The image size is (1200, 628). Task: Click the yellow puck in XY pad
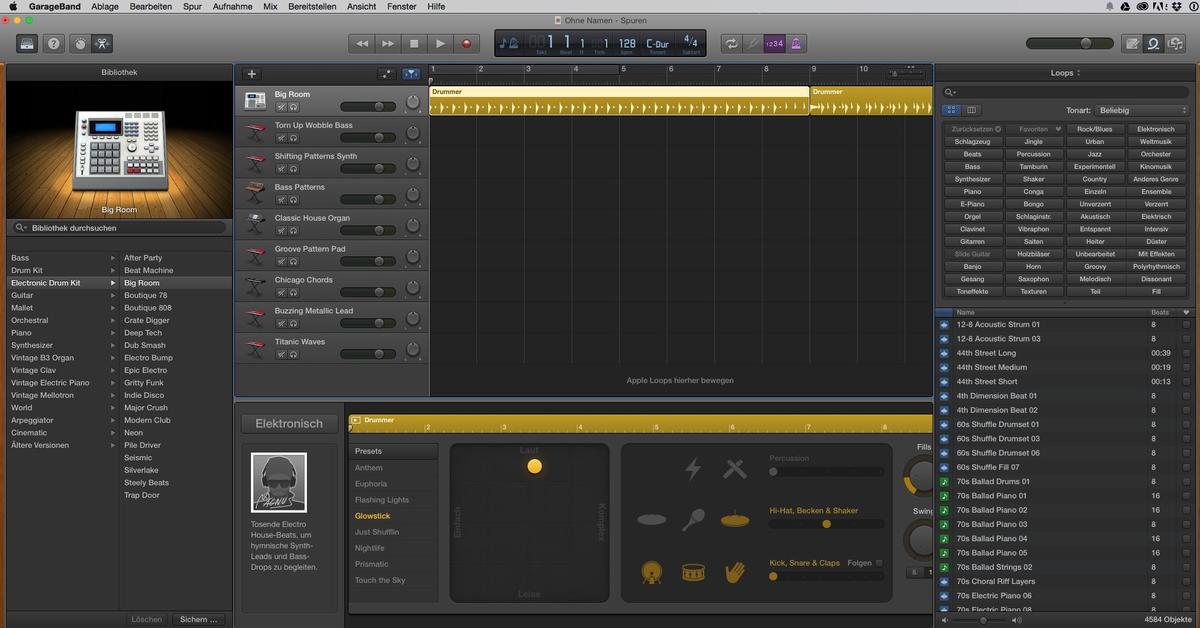[x=534, y=466]
